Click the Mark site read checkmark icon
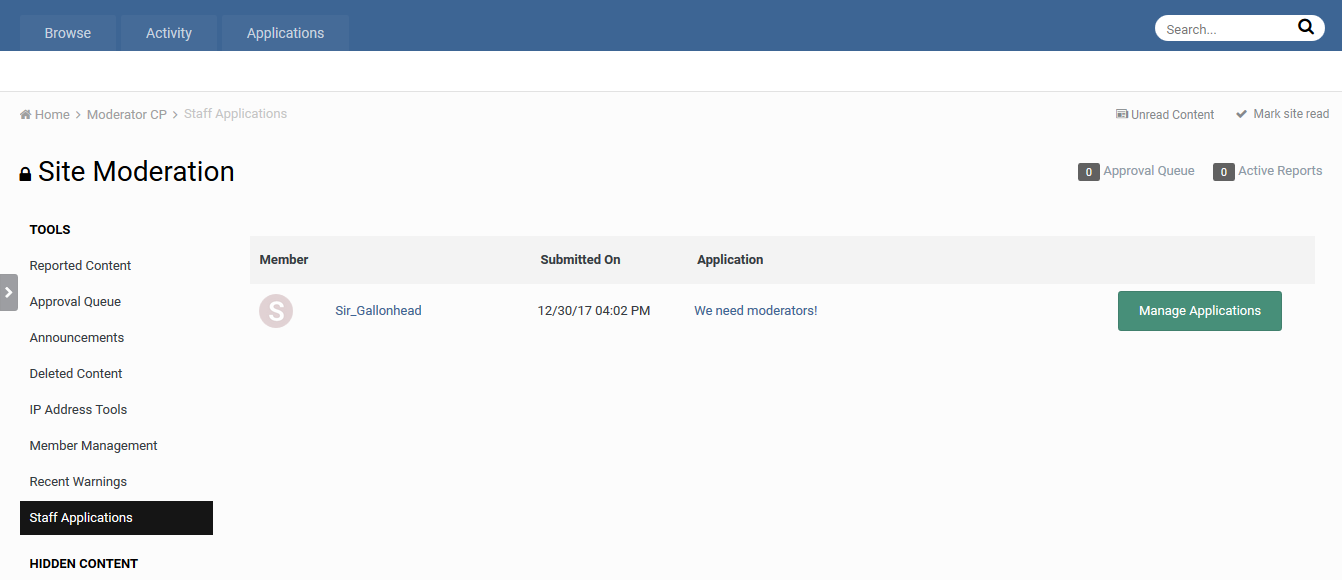 coord(1242,113)
